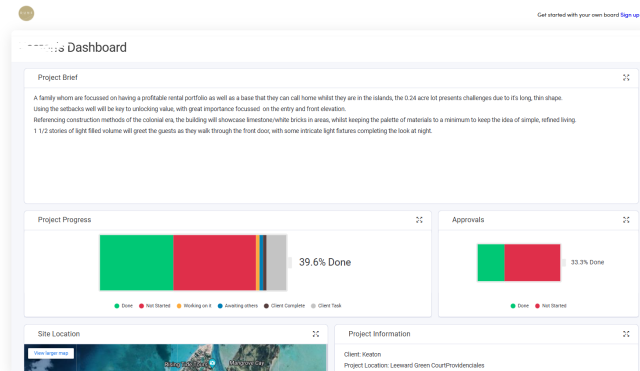Select gray Client Task segment in progress bar
Image resolution: width=640 pixels, height=371 pixels.
tap(276, 262)
